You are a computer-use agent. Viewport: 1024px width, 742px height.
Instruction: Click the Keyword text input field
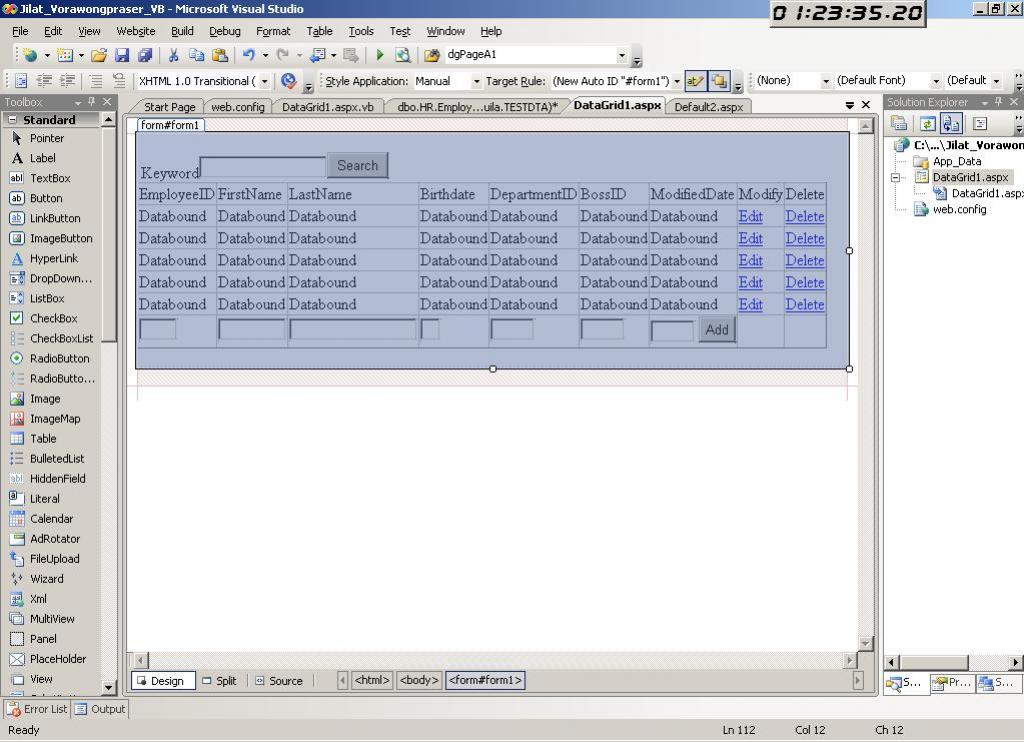click(263, 167)
